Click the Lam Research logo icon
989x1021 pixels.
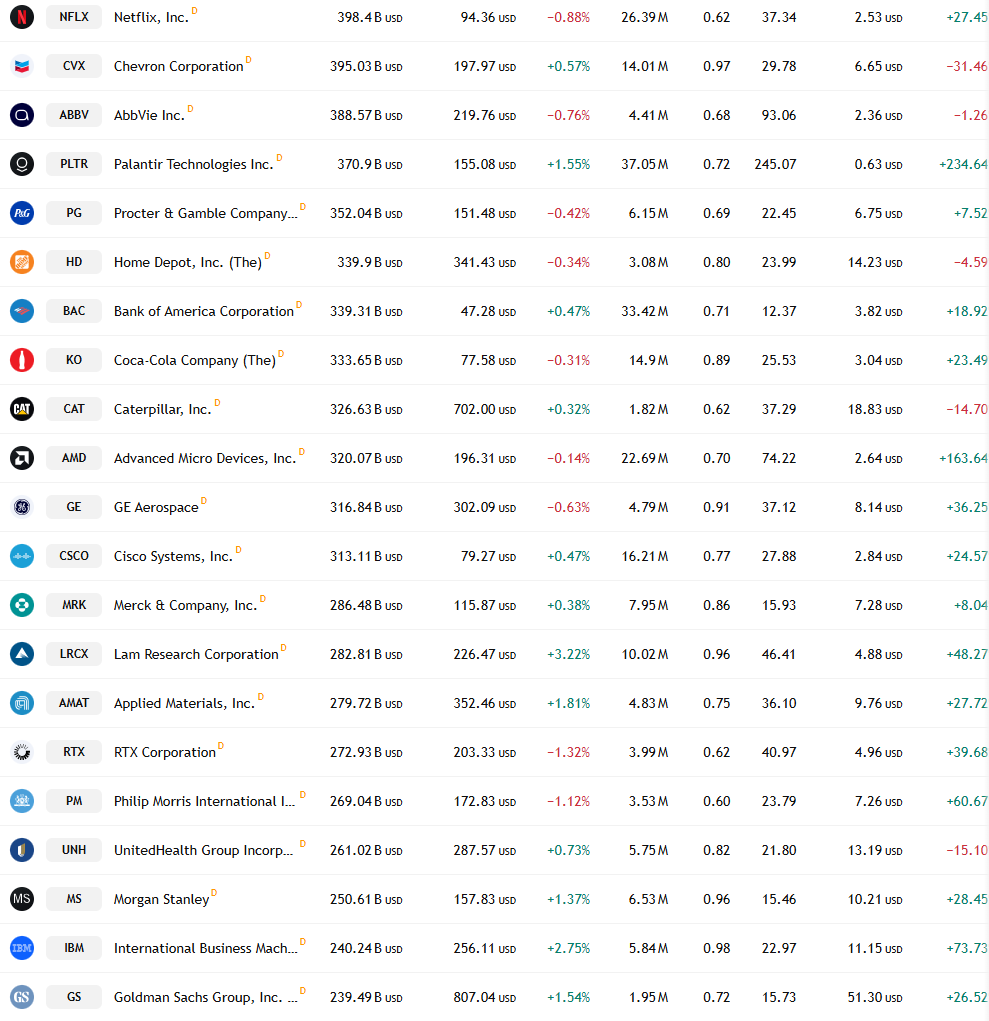(x=21, y=654)
